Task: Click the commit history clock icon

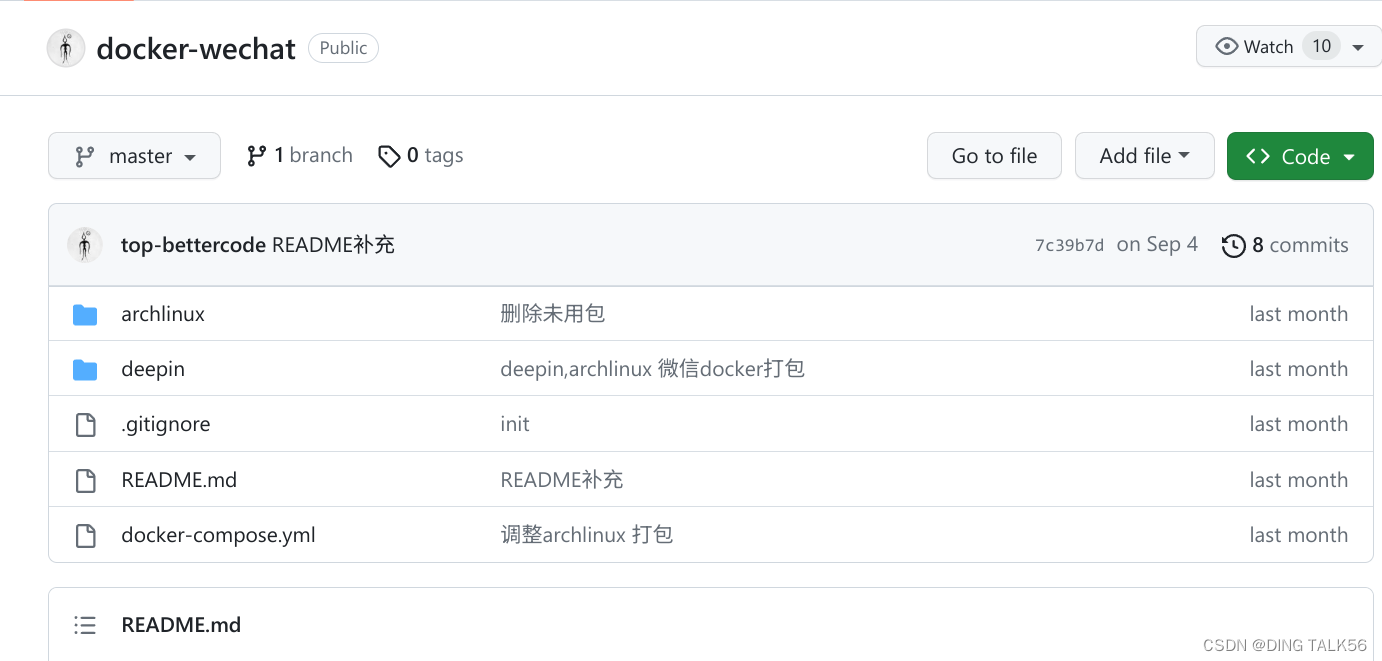Action: click(1233, 245)
